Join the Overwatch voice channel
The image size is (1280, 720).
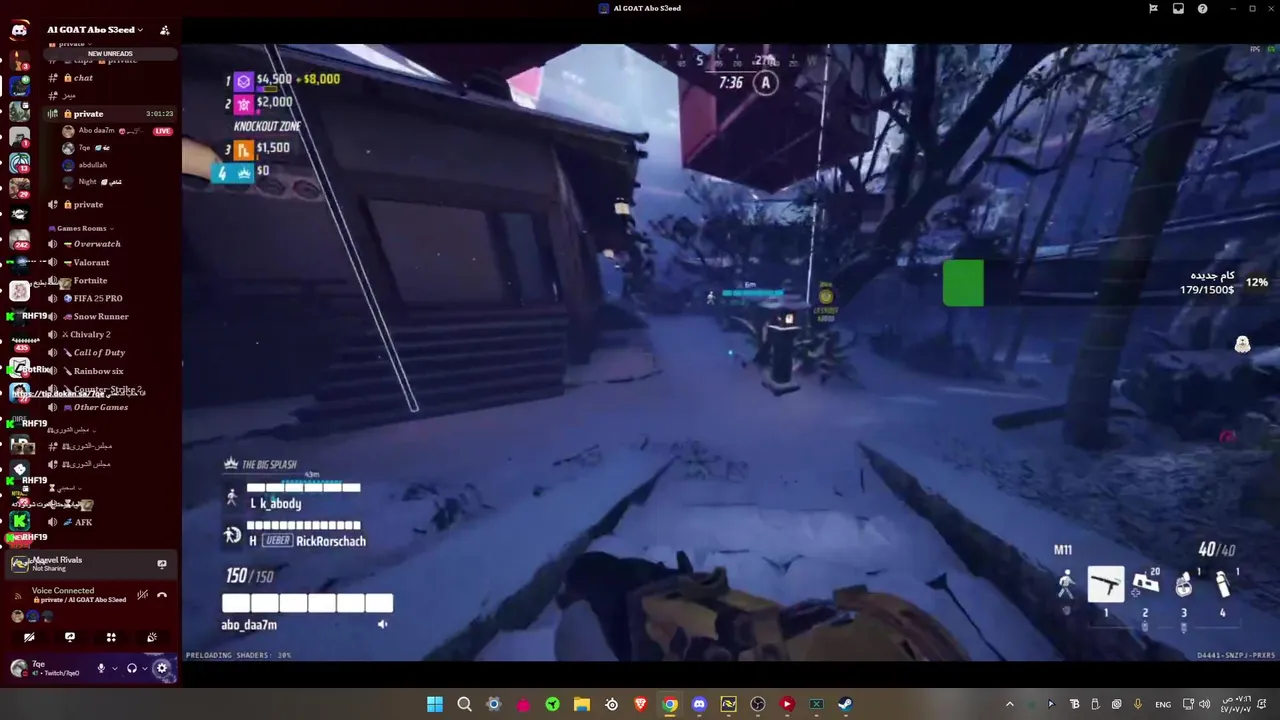[x=110, y=244]
